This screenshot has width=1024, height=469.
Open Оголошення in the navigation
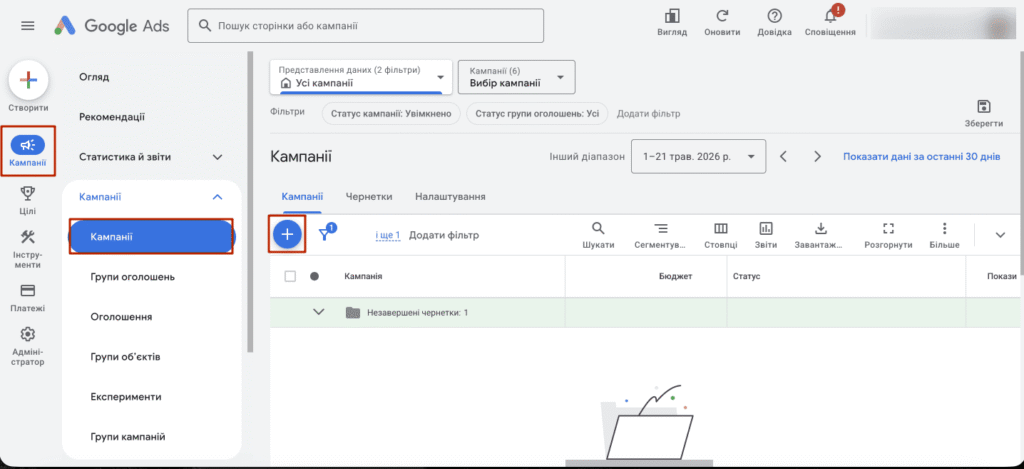pos(121,317)
